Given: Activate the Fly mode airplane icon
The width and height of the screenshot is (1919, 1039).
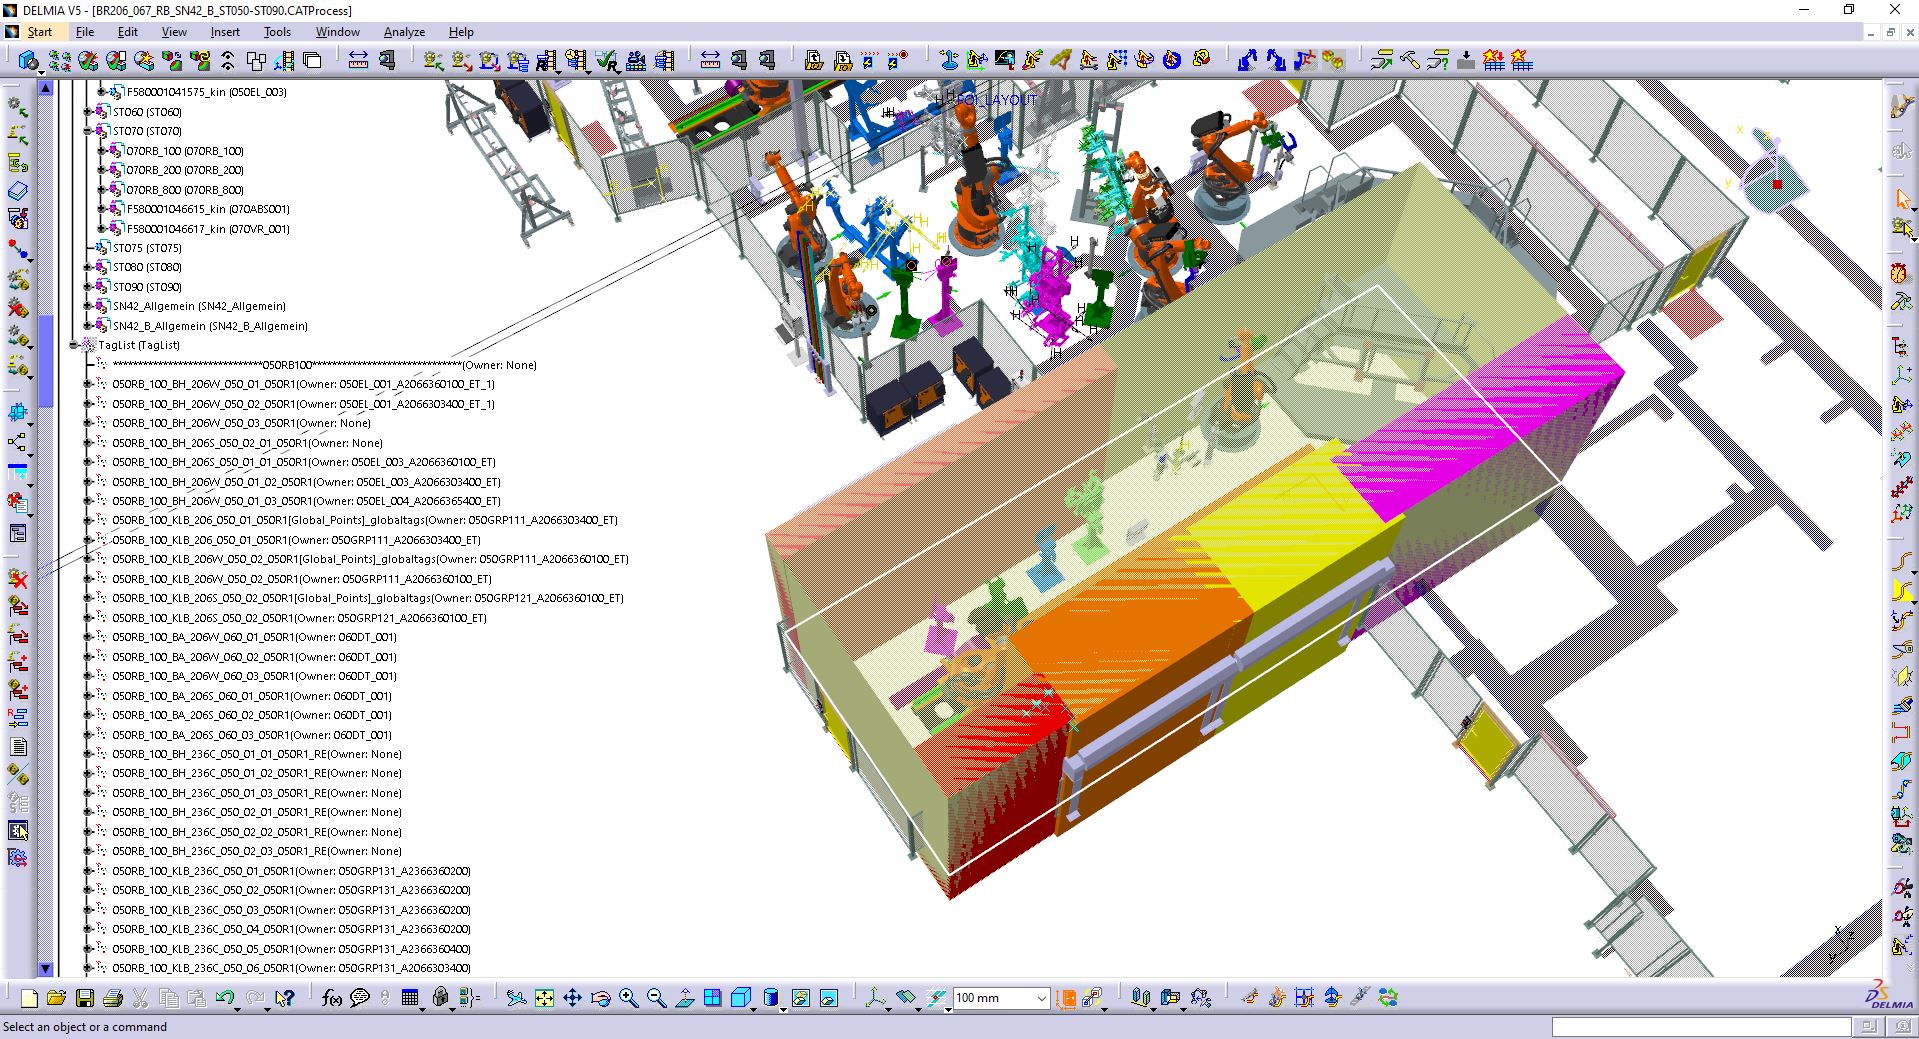Looking at the screenshot, I should [516, 998].
